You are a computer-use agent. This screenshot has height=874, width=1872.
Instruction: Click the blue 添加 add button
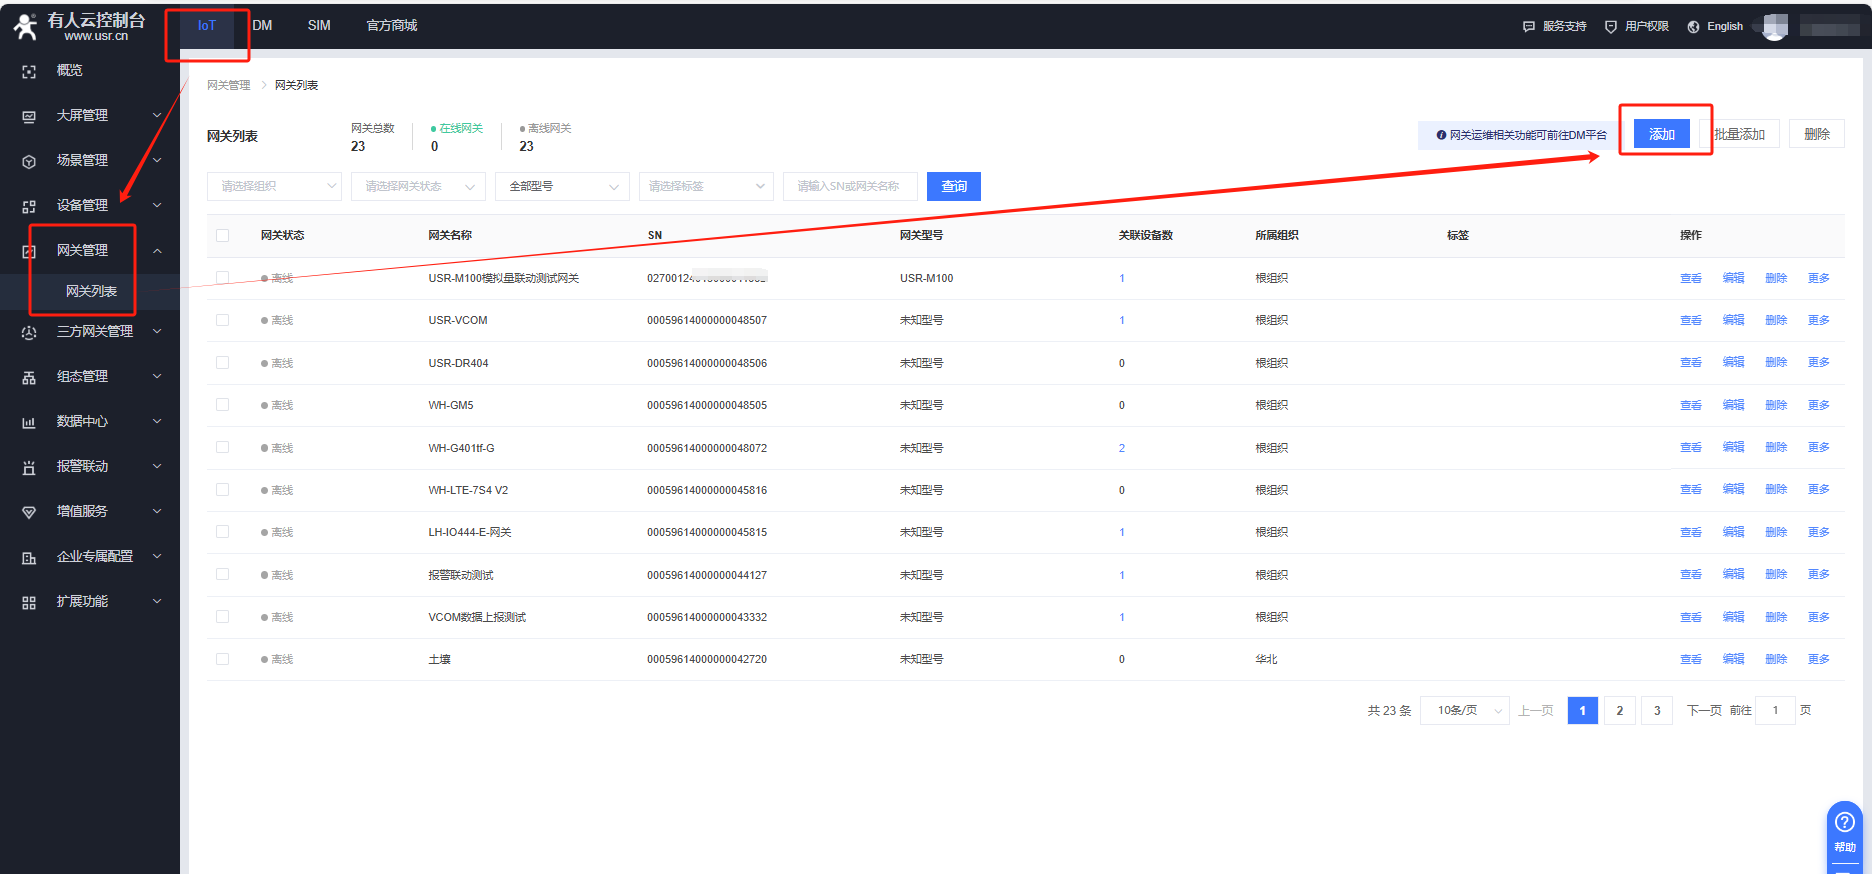[1661, 134]
